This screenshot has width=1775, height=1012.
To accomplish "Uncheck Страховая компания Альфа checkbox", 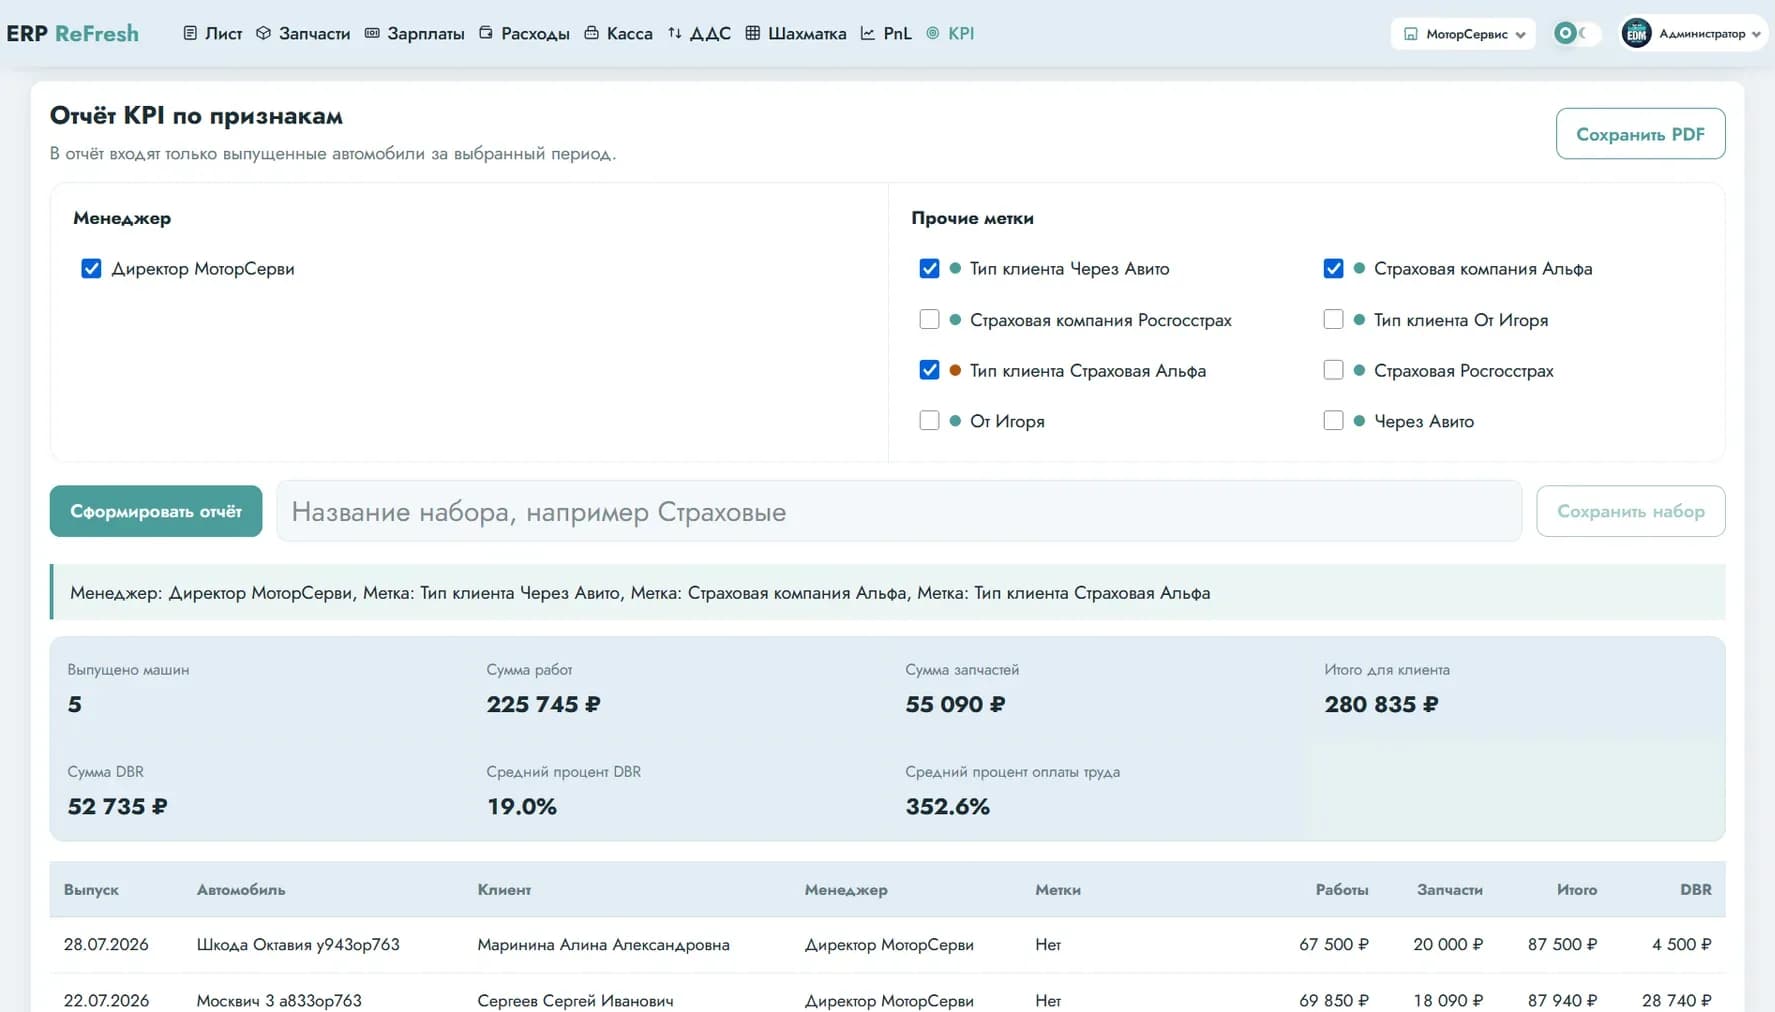I will (1333, 268).
